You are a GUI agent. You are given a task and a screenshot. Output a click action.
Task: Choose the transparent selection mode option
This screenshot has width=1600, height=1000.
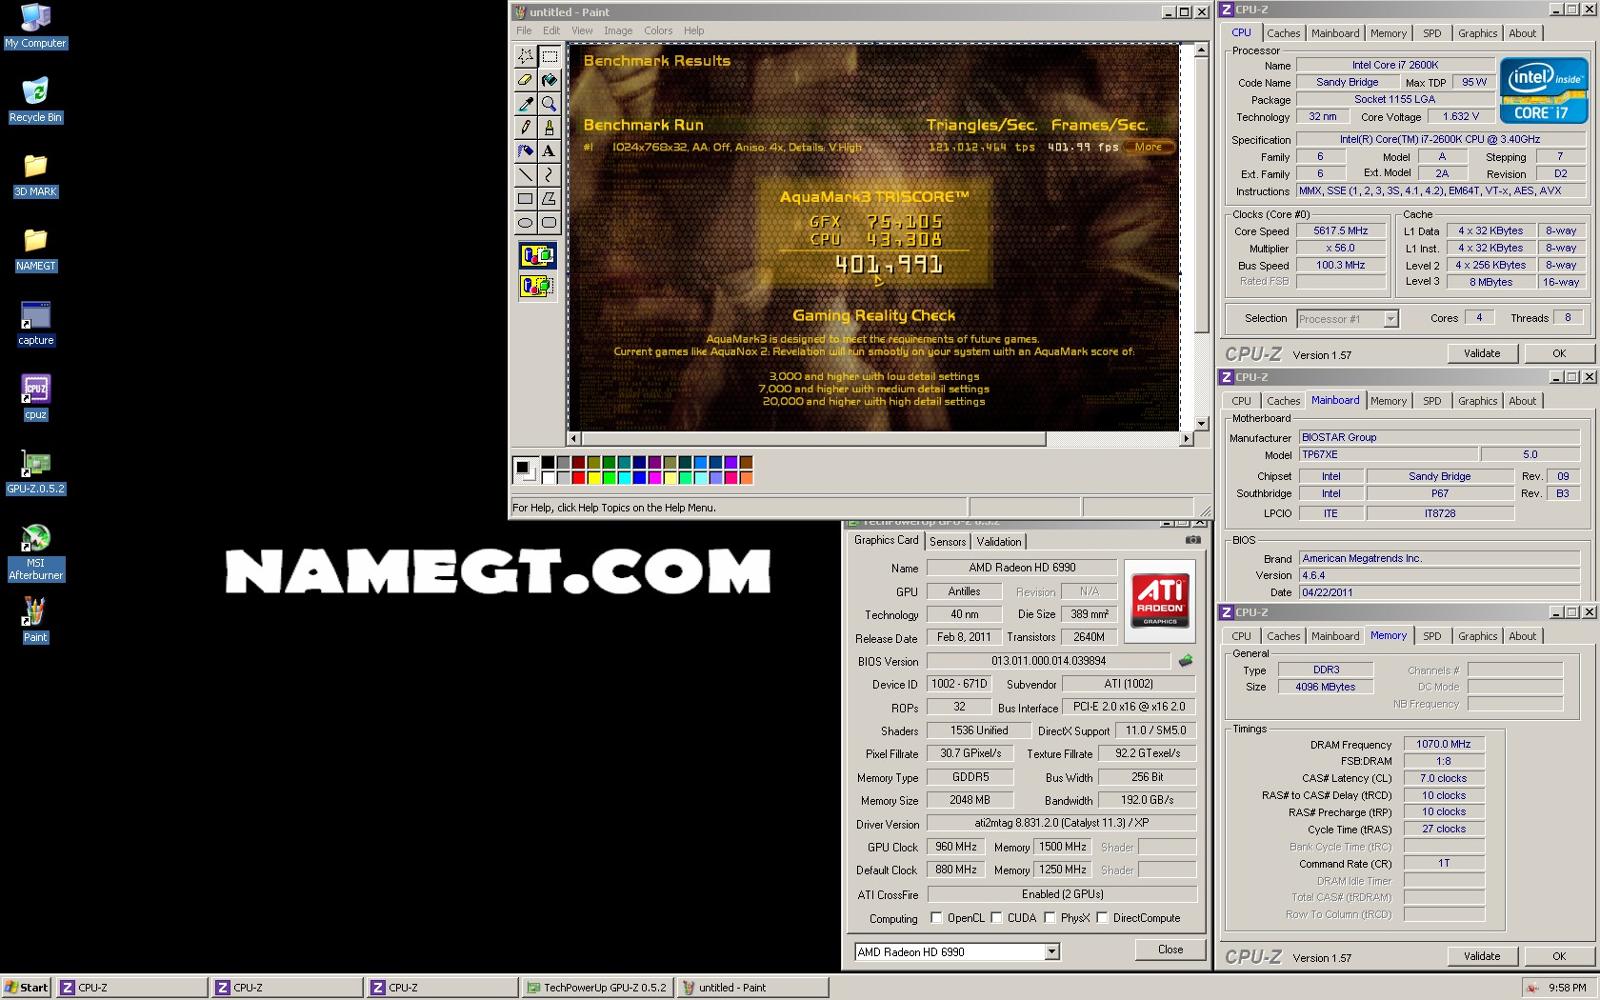[x=537, y=286]
